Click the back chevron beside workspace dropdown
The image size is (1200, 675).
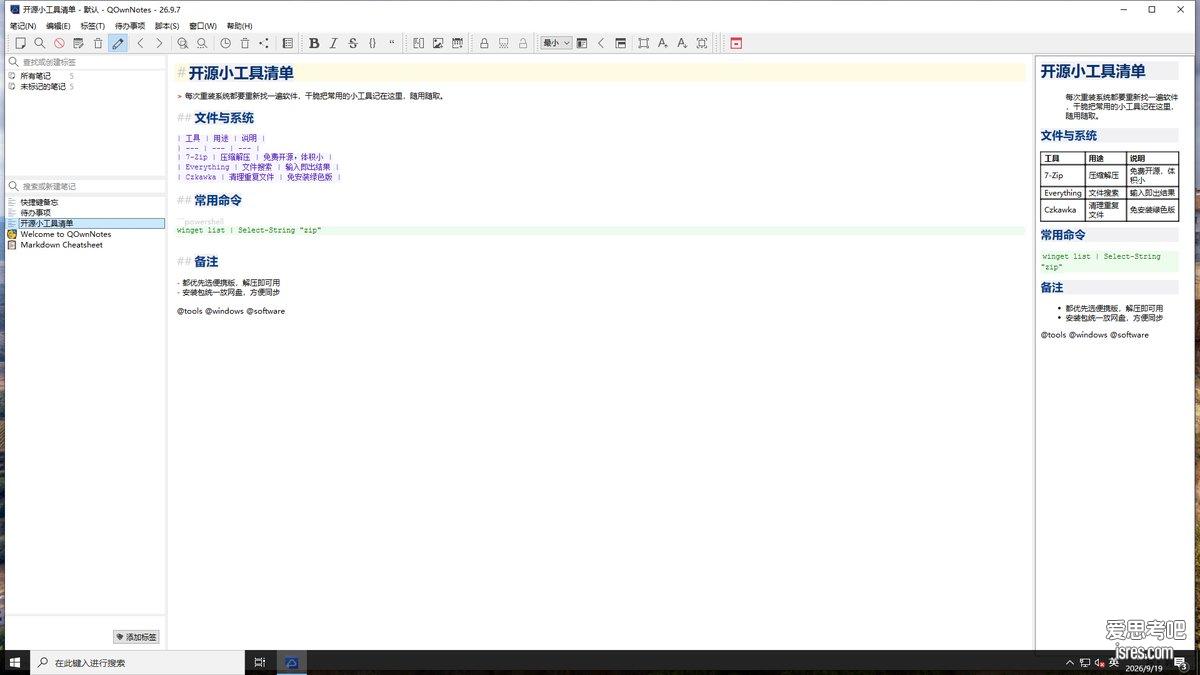(601, 43)
